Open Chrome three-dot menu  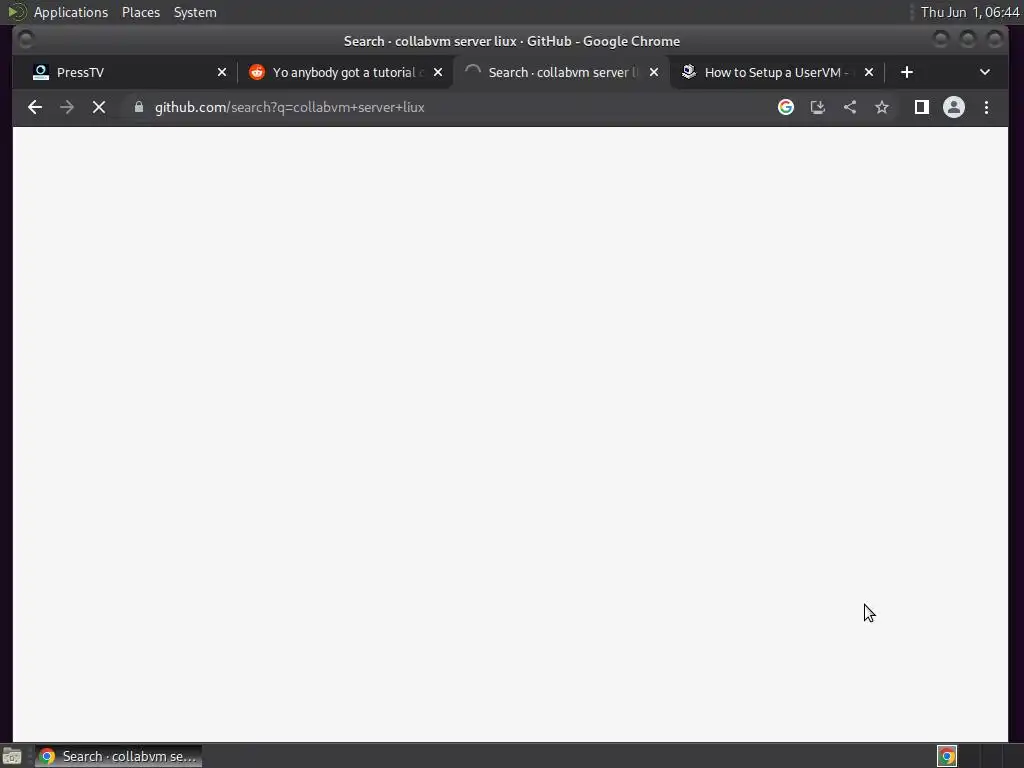pos(986,107)
